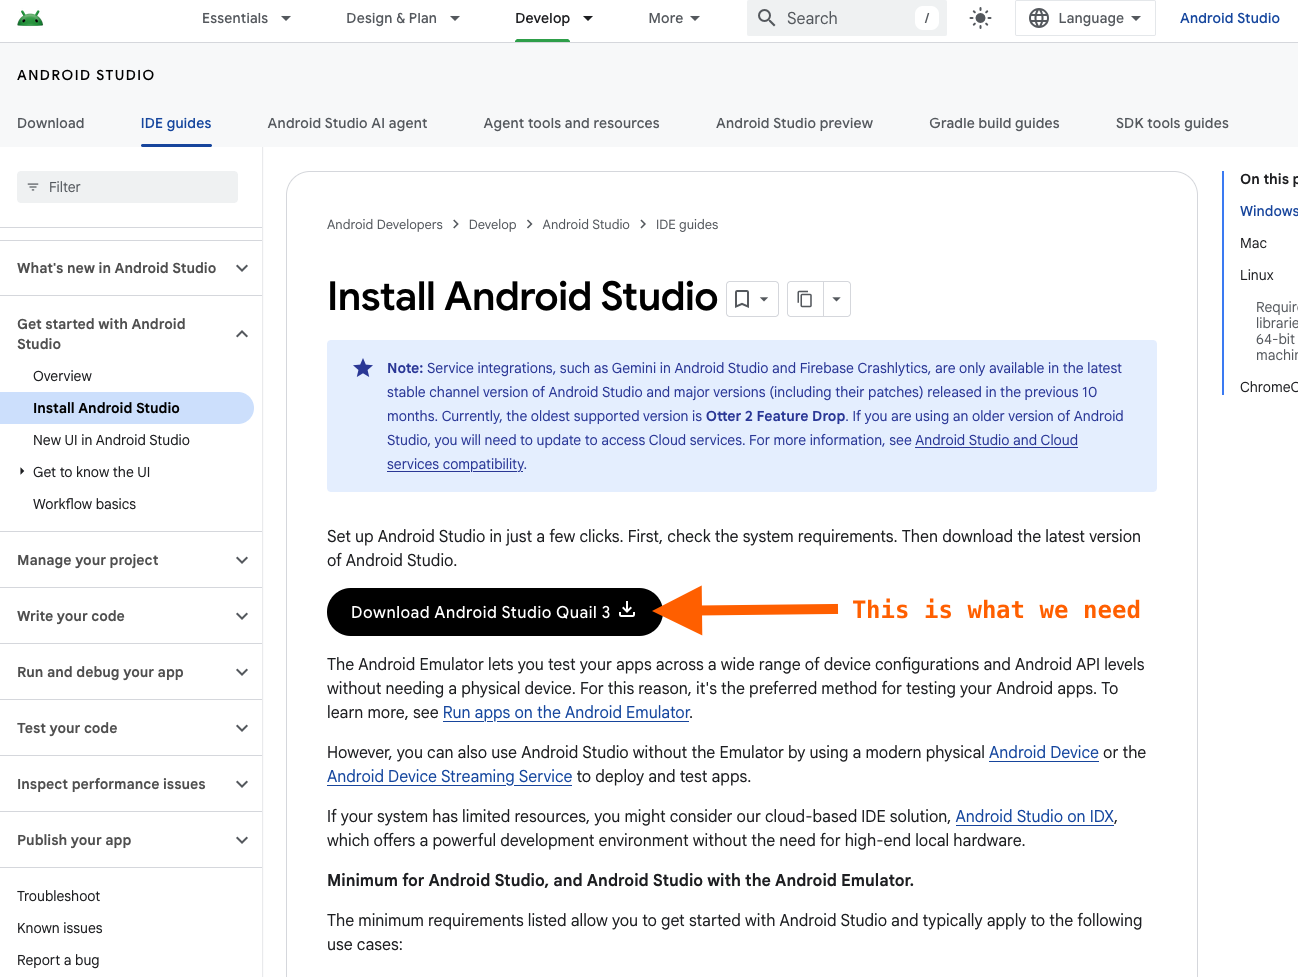Image resolution: width=1298 pixels, height=977 pixels.
Task: Bookmark this page with the bookmark icon
Action: pos(742,299)
